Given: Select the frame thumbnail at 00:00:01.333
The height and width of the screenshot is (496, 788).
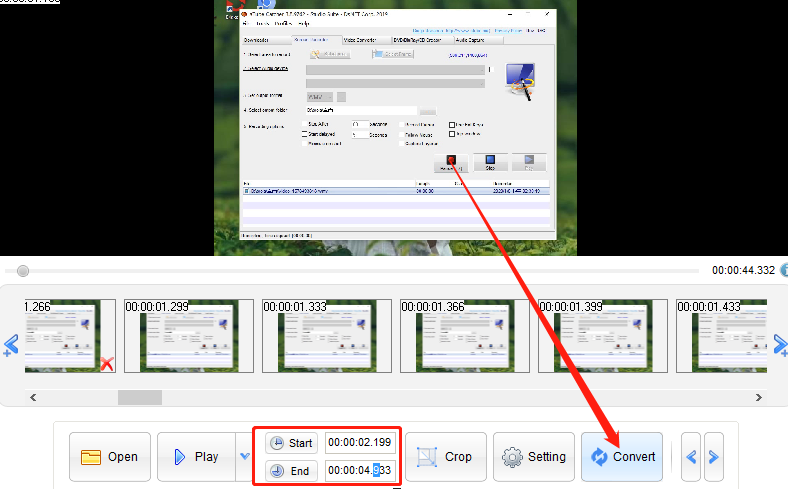Looking at the screenshot, I should (x=327, y=336).
